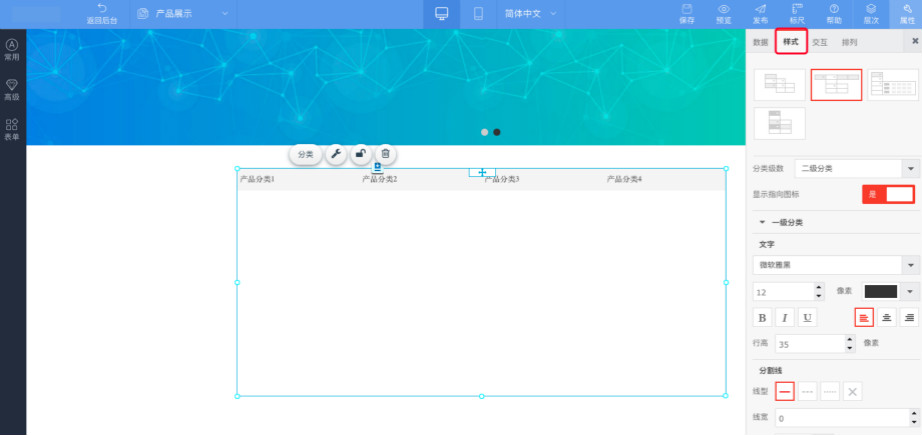922x435 pixels.
Task: Toggle bold text formatting
Action: [762, 317]
